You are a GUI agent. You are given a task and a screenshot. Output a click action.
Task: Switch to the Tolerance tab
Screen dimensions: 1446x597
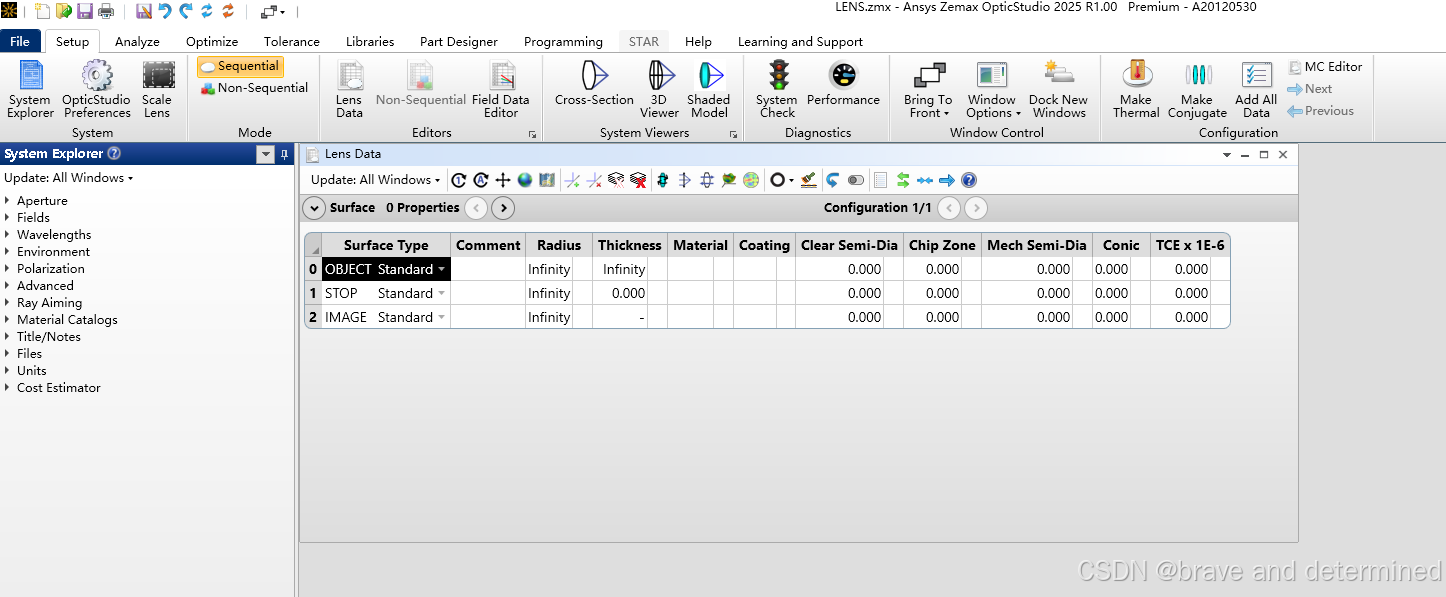pos(292,41)
